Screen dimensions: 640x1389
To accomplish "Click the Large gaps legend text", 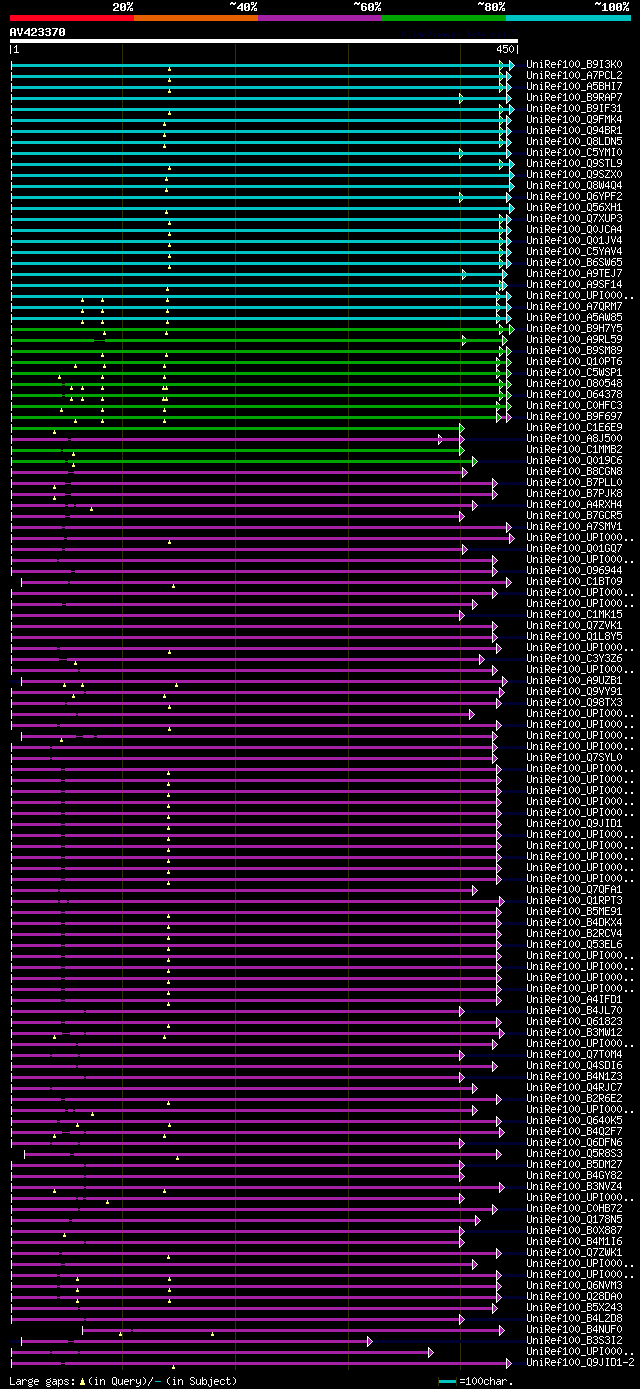I will point(124,1381).
